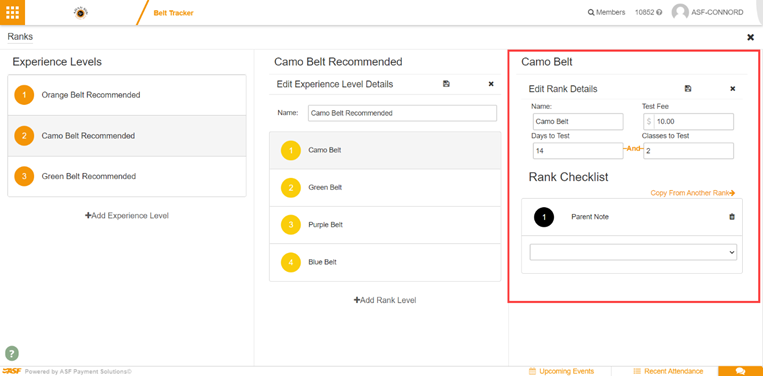This screenshot has width=763, height=376.
Task: Click ASF logo in footer
Action: (x=11, y=371)
